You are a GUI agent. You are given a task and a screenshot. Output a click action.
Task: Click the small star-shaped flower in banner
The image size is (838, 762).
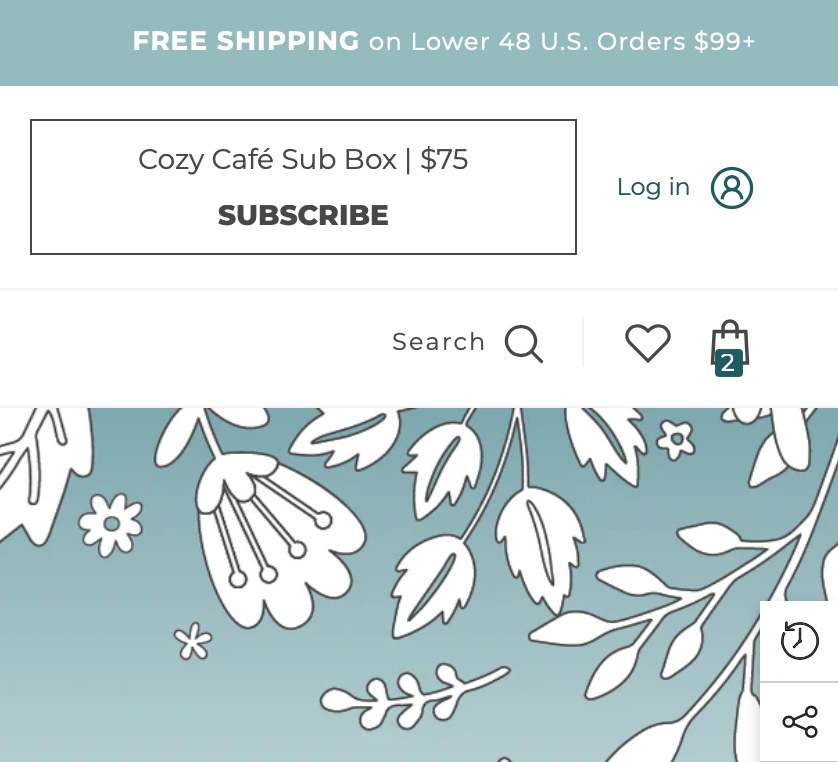193,640
